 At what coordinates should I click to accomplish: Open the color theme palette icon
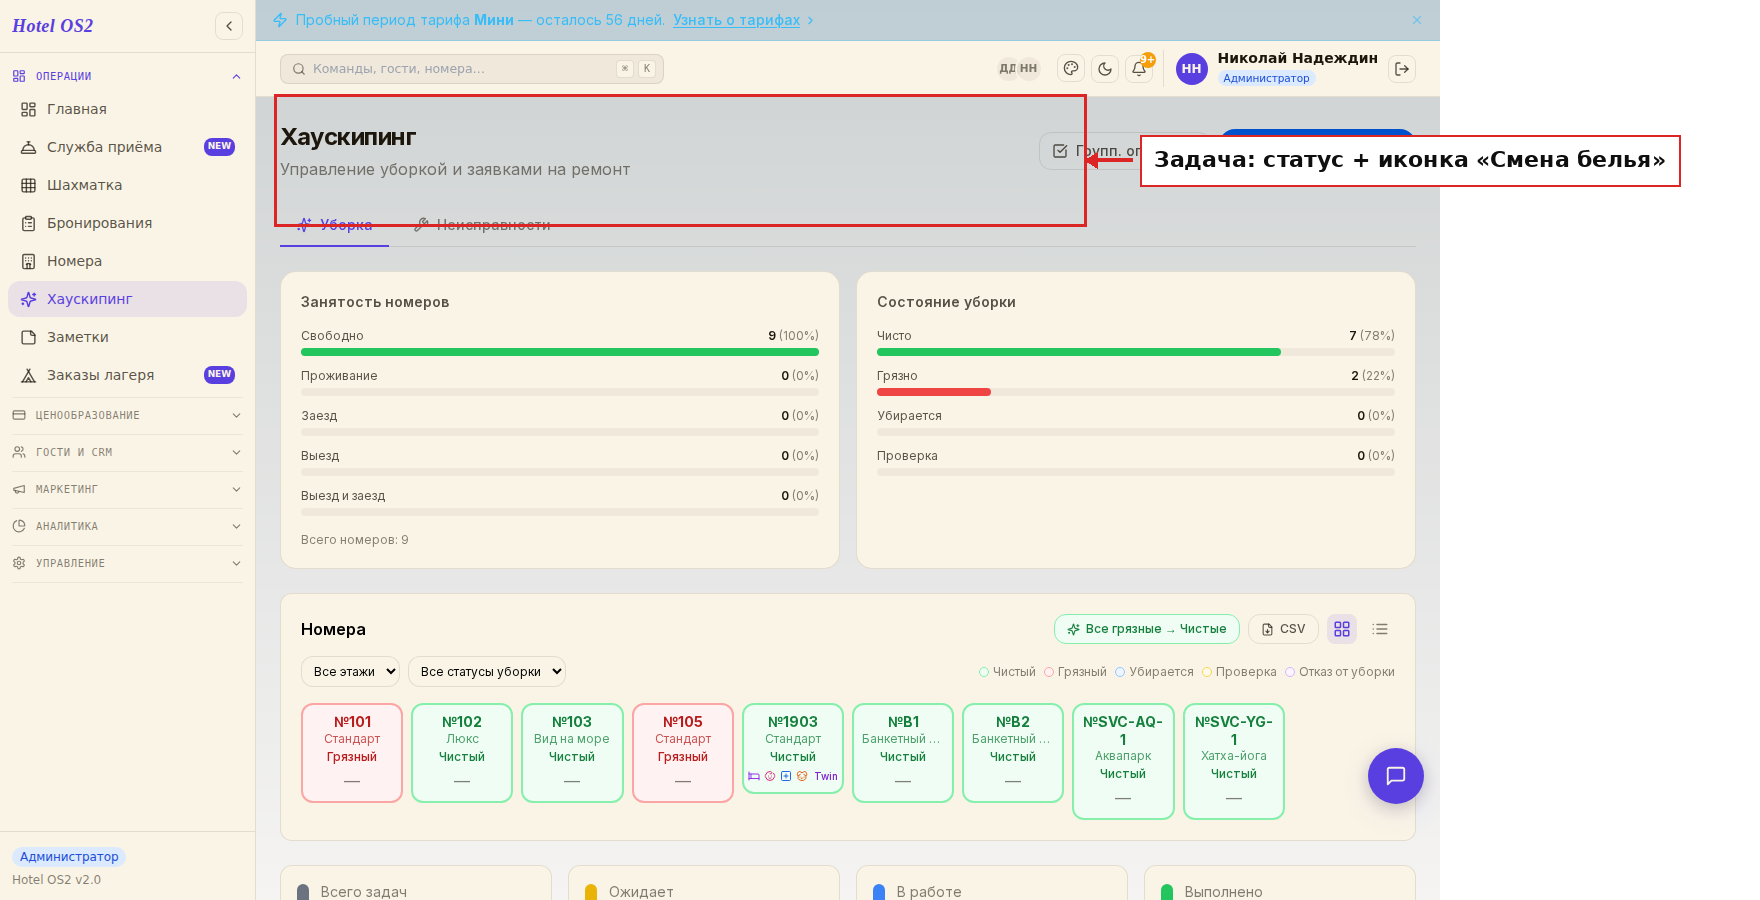[x=1071, y=69]
